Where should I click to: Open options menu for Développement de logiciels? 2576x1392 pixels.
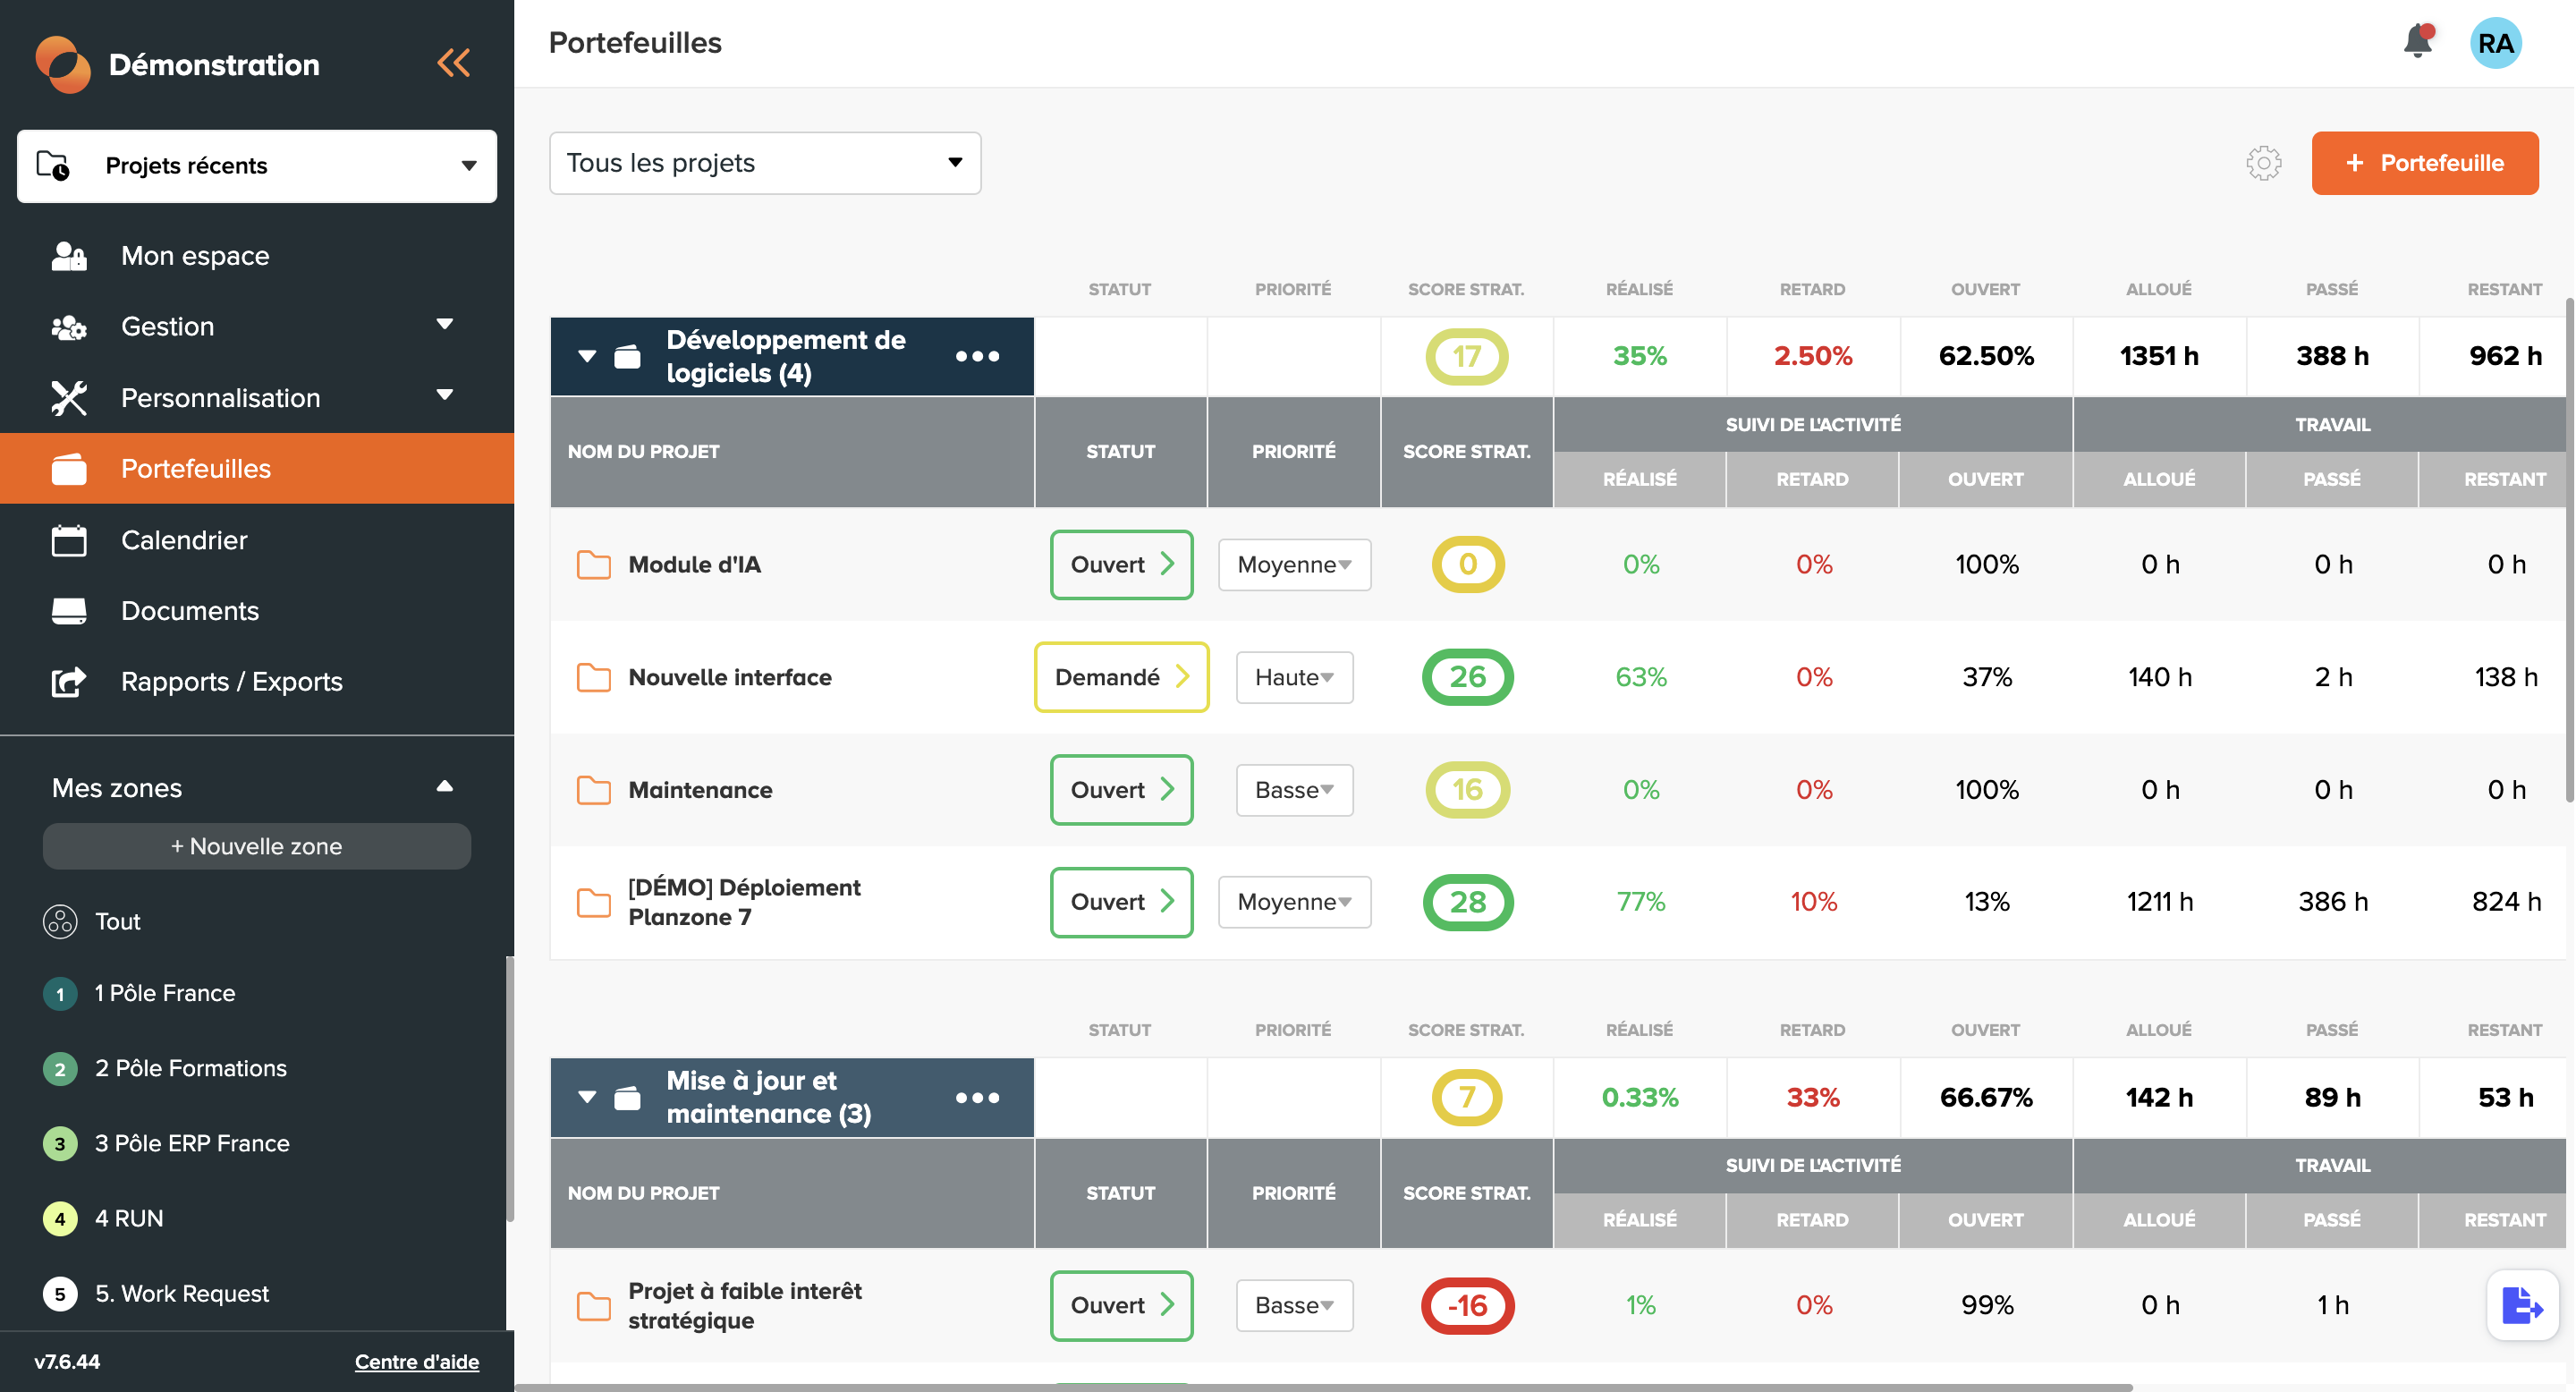click(x=977, y=355)
